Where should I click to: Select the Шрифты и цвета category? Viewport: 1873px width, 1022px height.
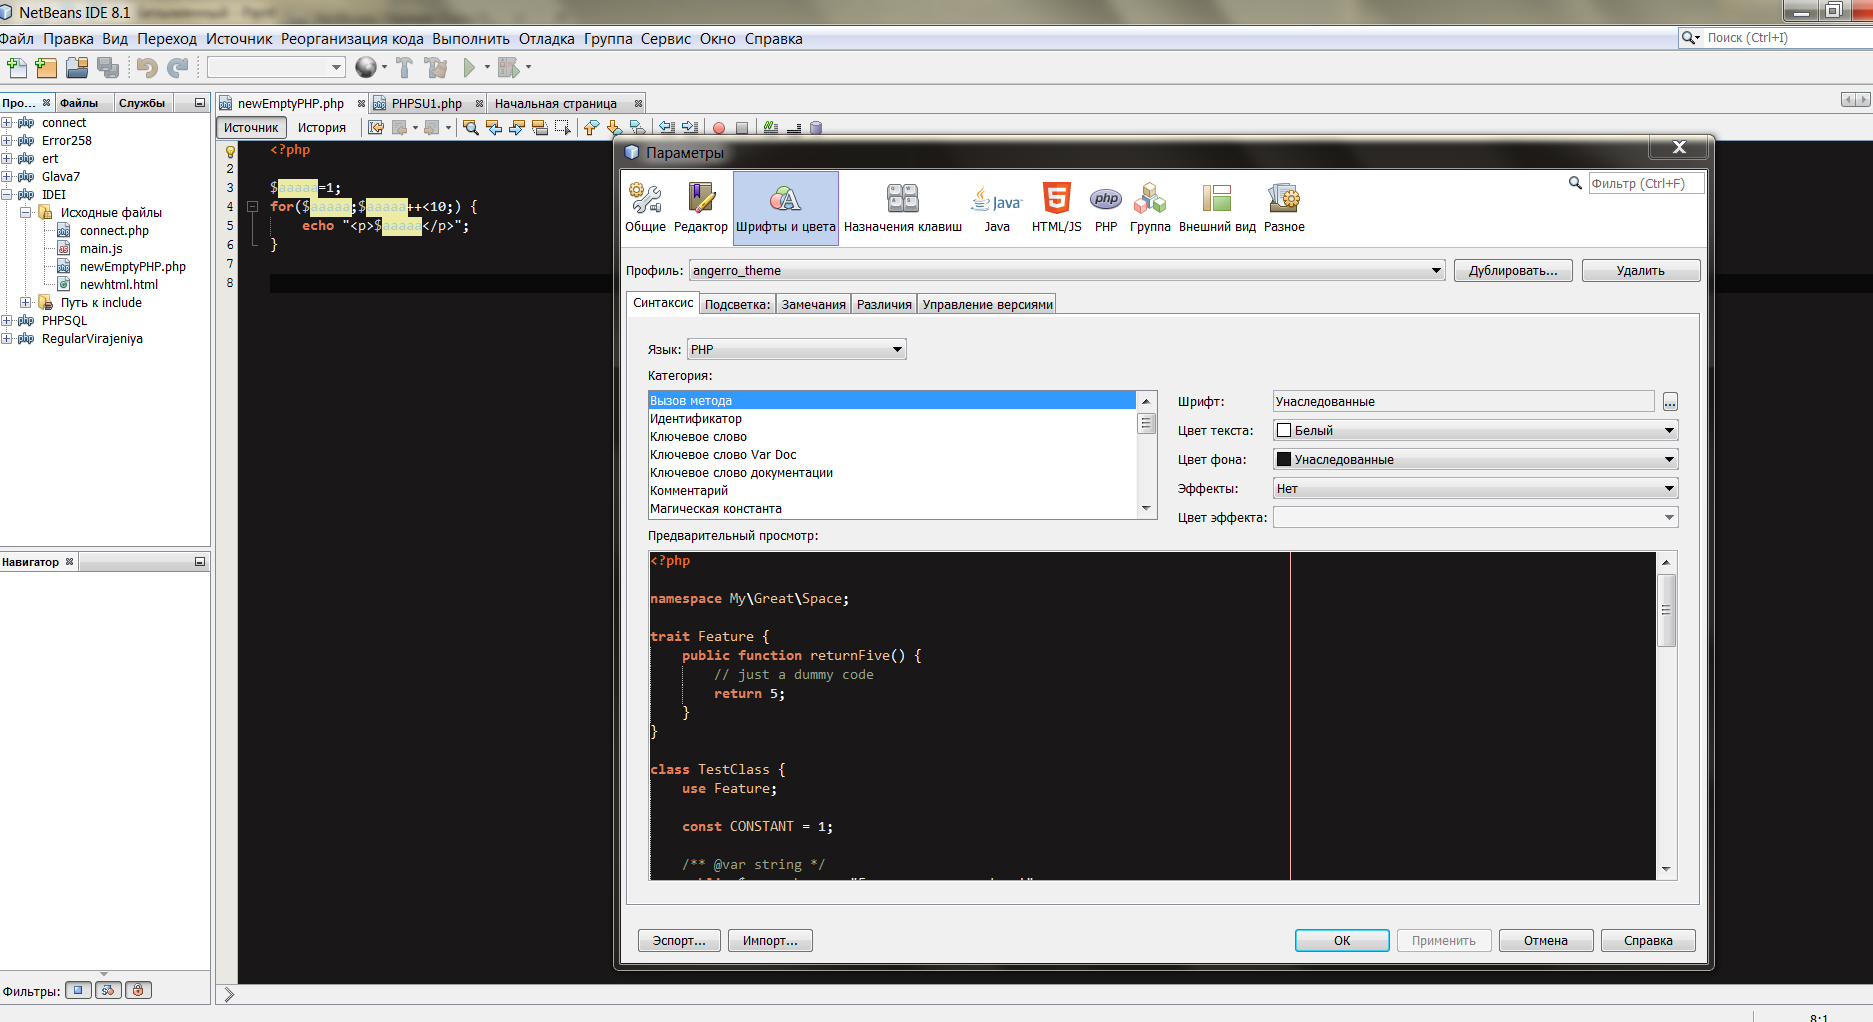pos(786,208)
